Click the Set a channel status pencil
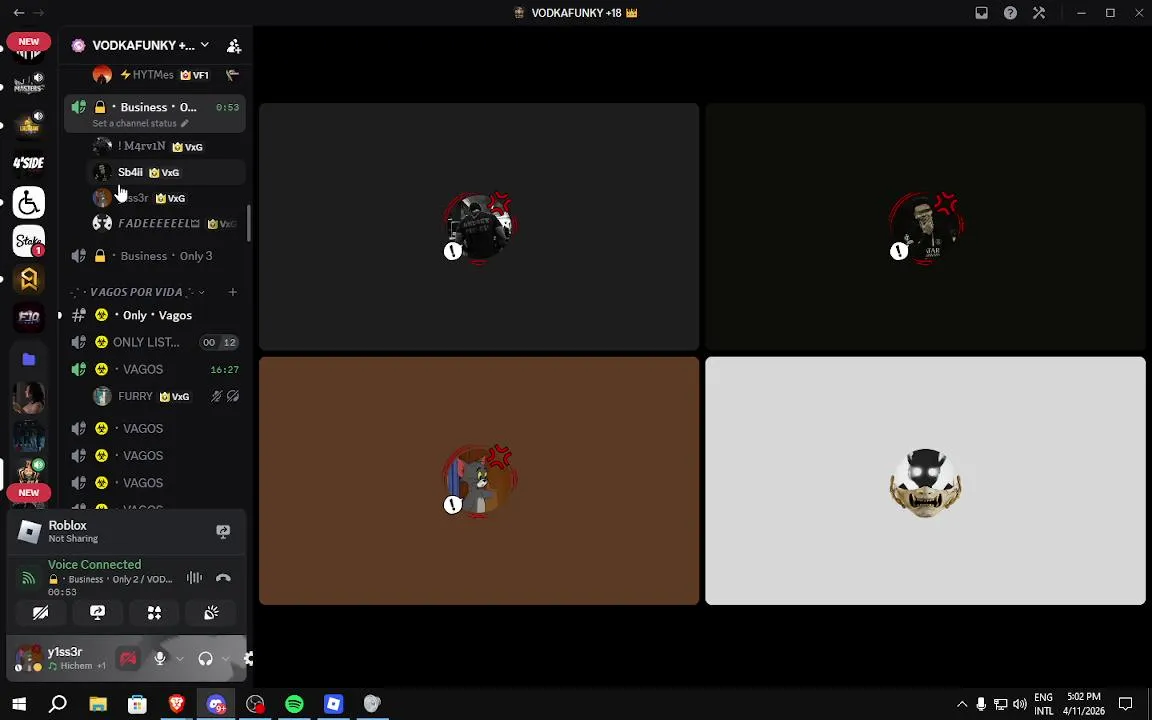Viewport: 1152px width, 720px height. 185,123
